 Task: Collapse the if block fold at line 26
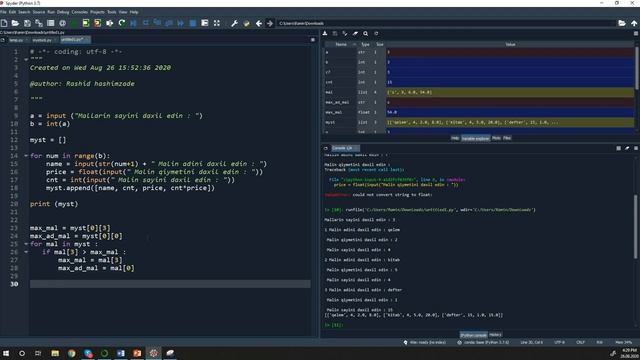[26, 252]
